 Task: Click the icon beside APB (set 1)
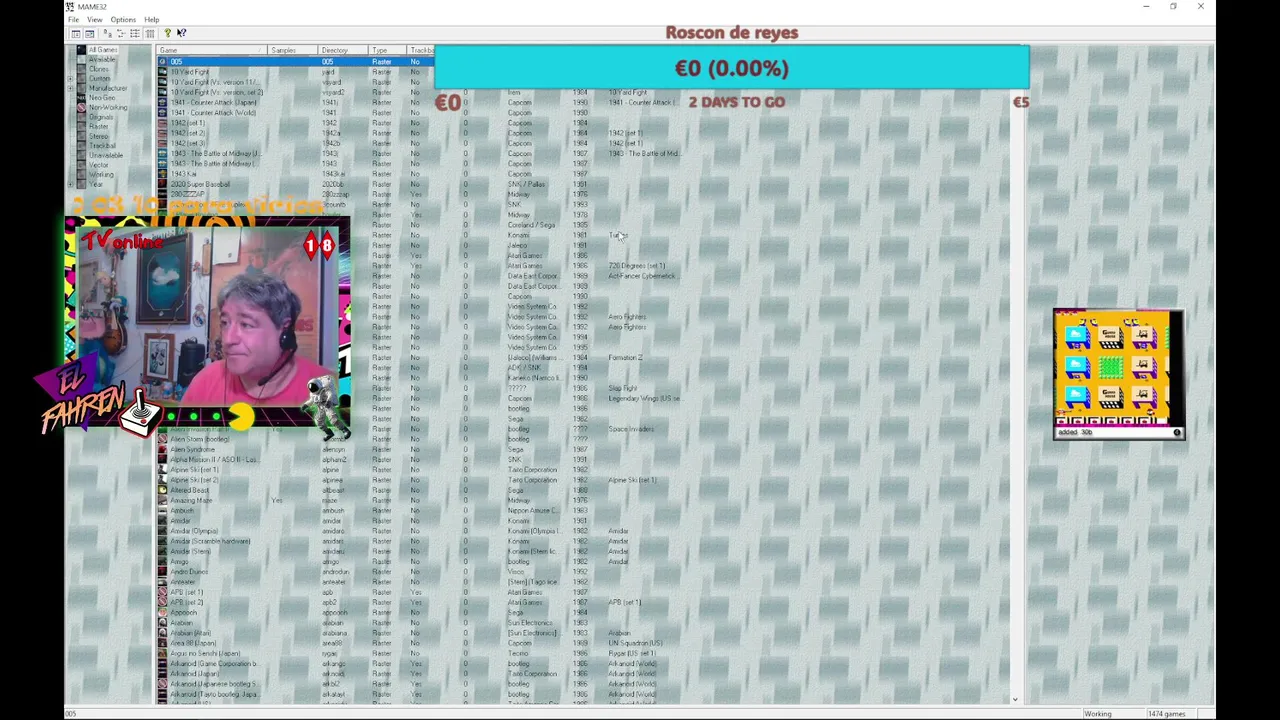click(x=162, y=592)
